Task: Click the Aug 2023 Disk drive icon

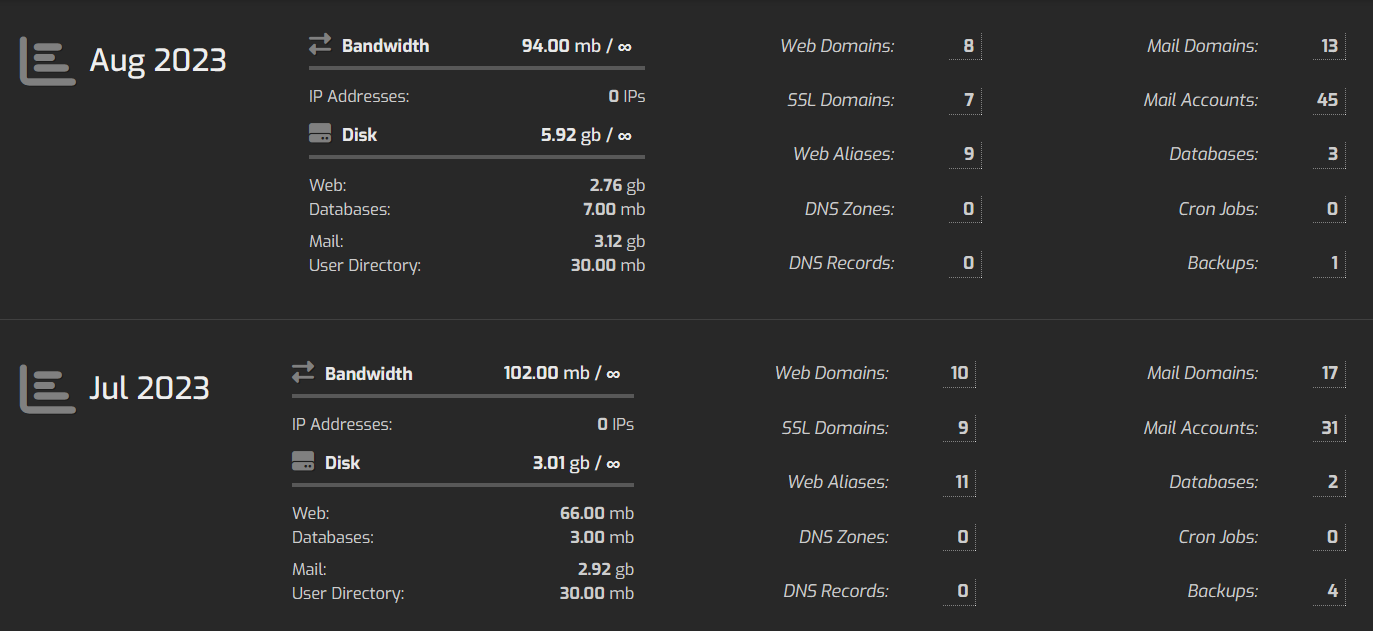Action: (x=320, y=134)
